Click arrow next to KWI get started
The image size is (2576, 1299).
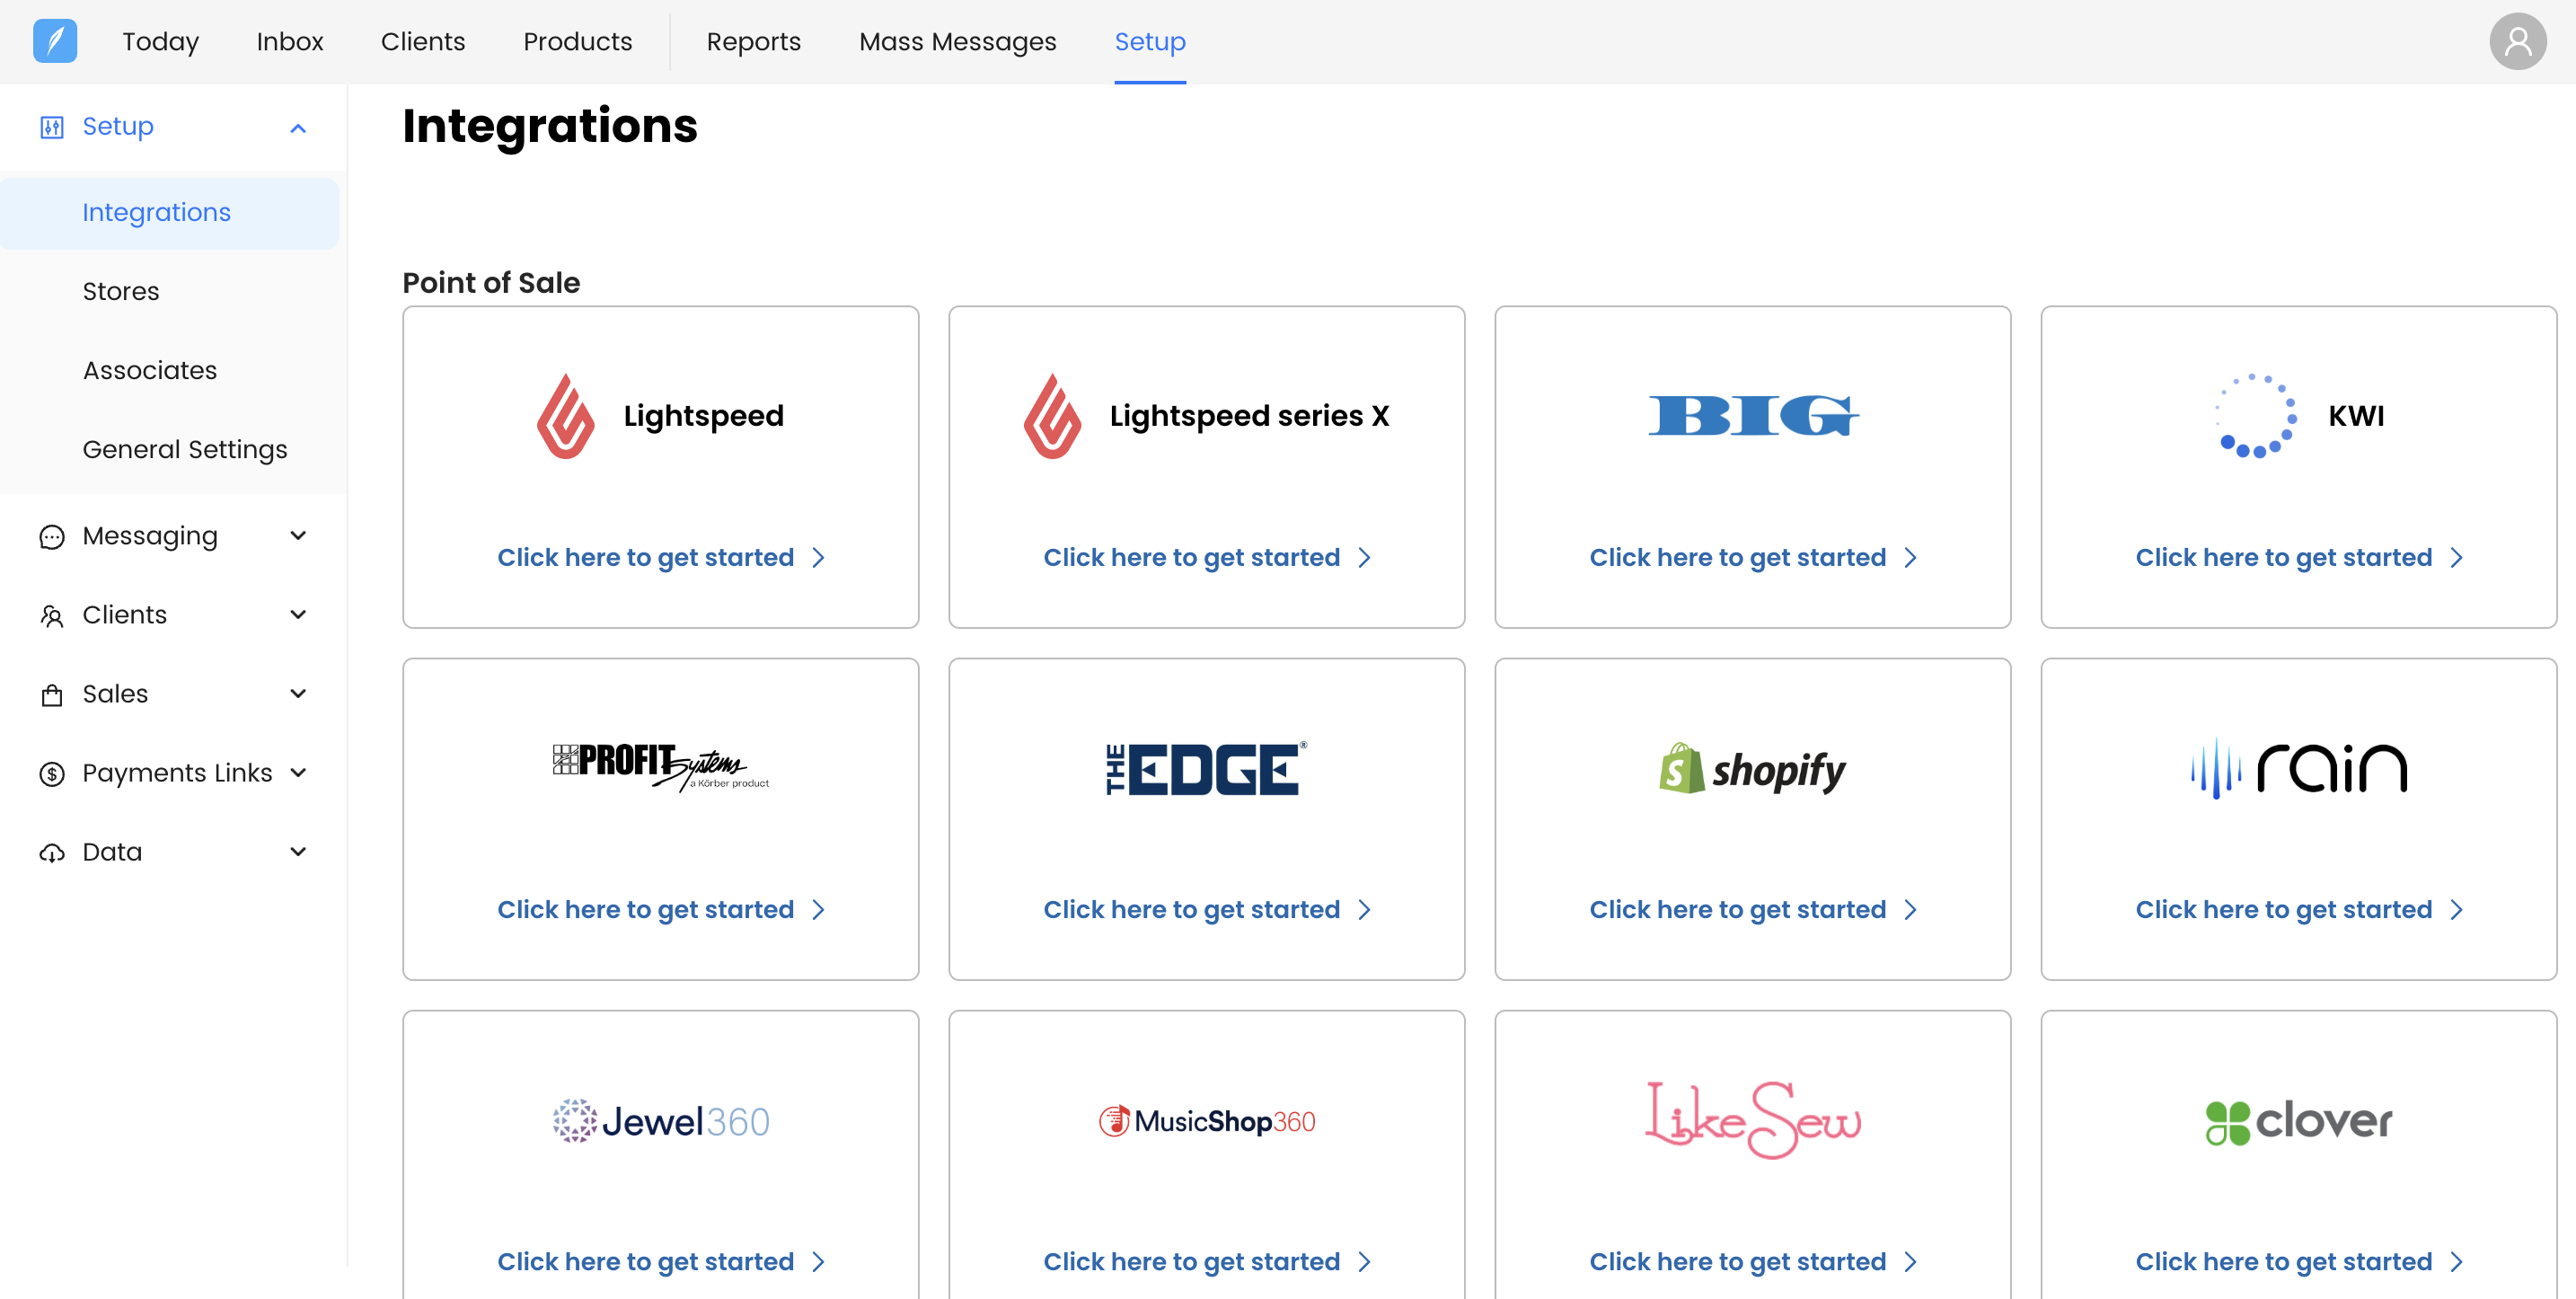(2456, 558)
